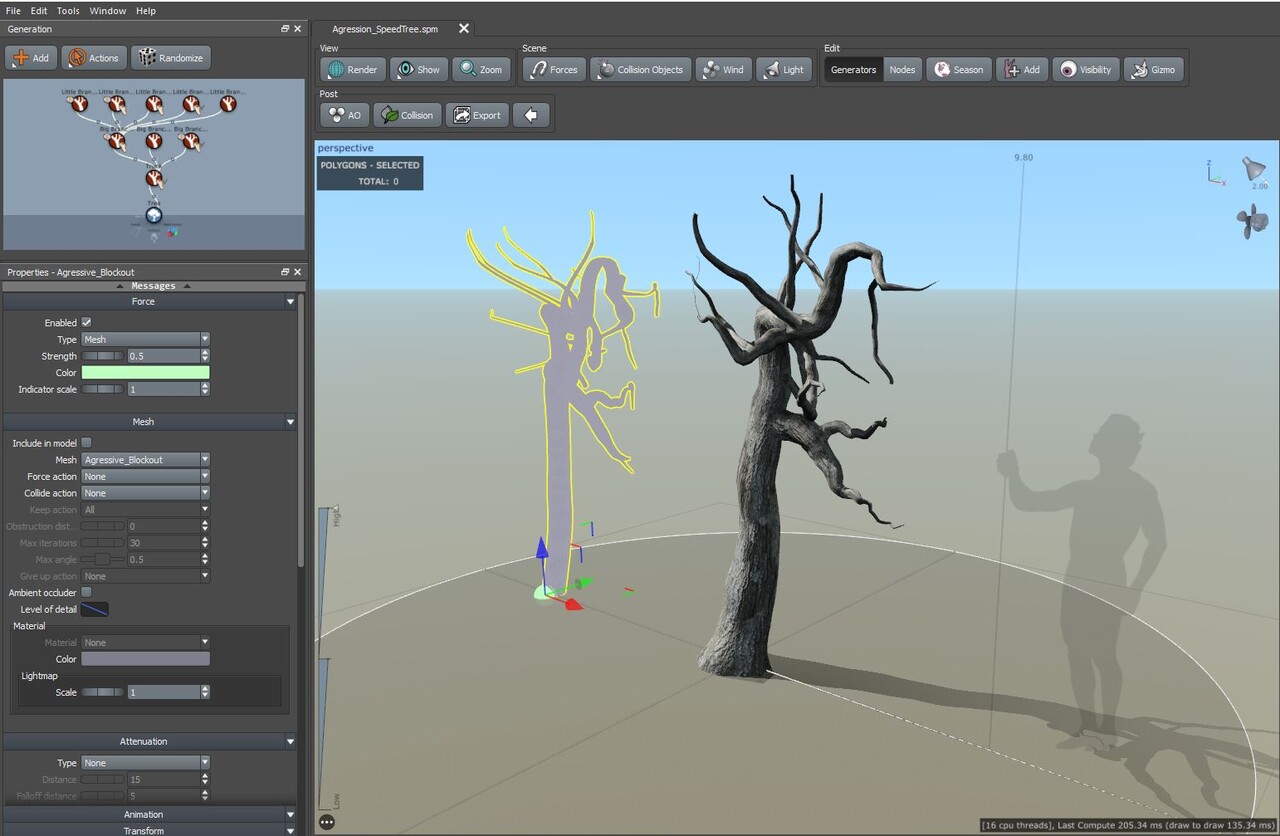Open the Show view options
The image size is (1280, 836).
coord(418,70)
